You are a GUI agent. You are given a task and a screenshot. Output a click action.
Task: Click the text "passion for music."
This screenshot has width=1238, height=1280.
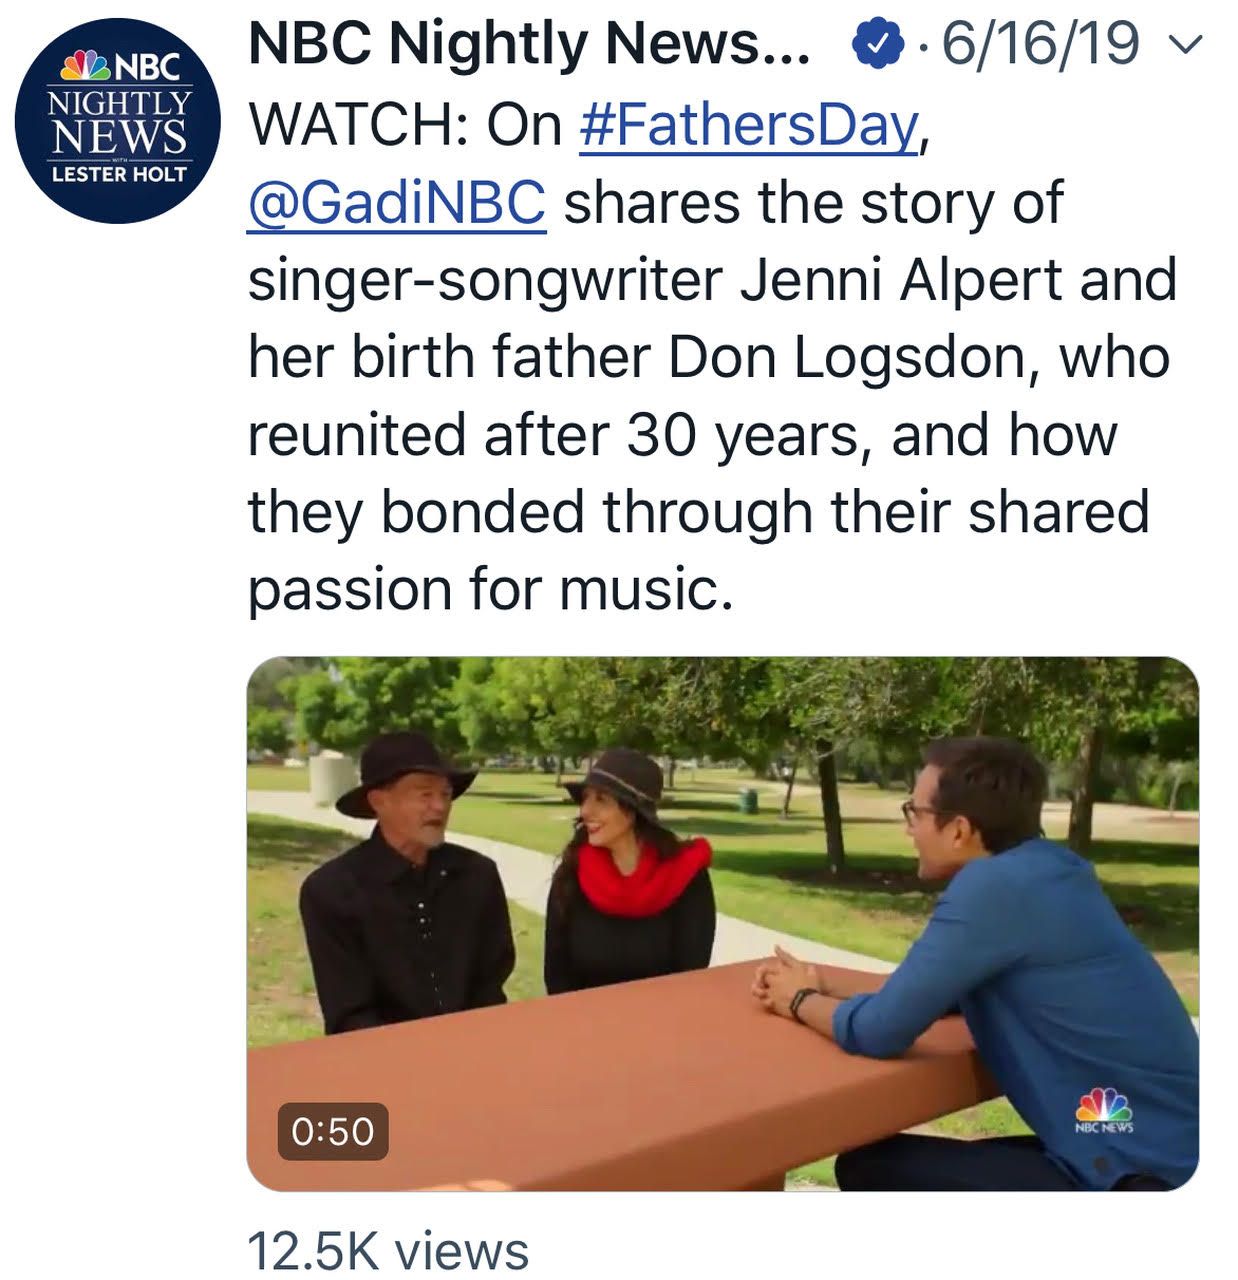[491, 588]
